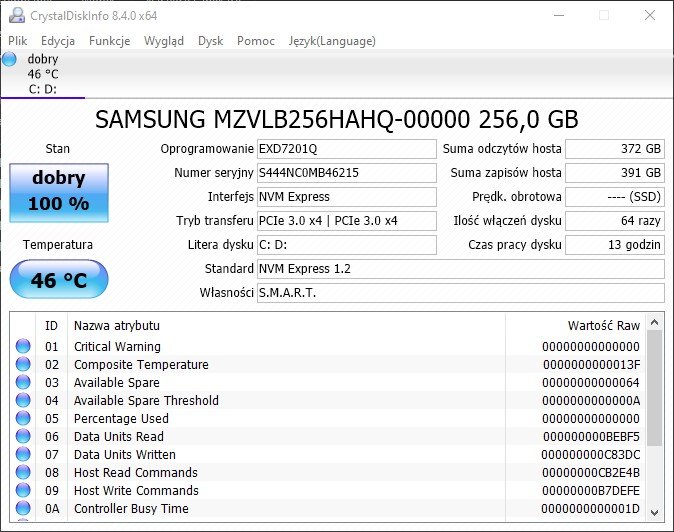
Task: Click status orb for Data Units Written row
Action: pyautogui.click(x=23, y=454)
